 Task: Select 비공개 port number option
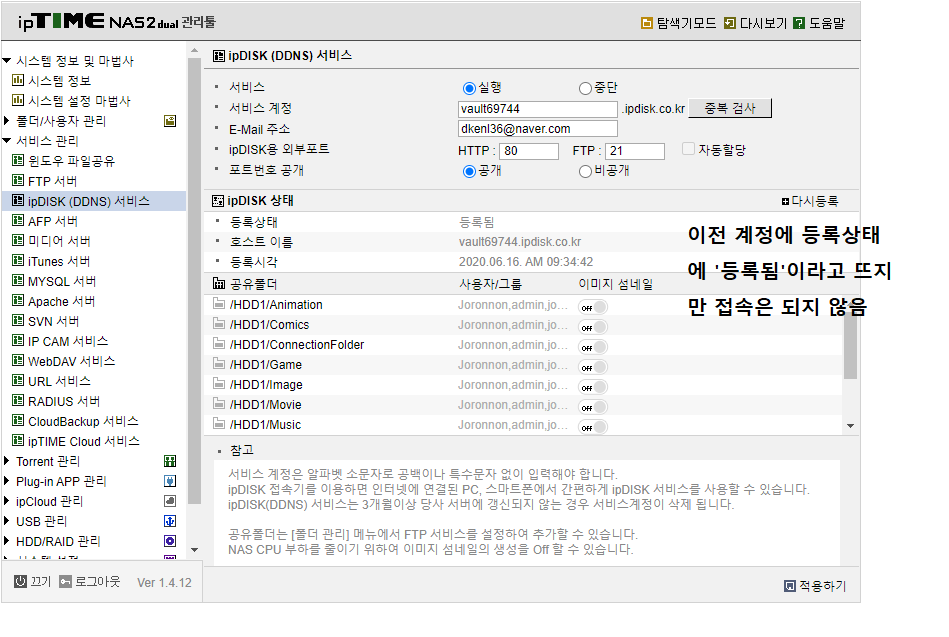tap(585, 171)
